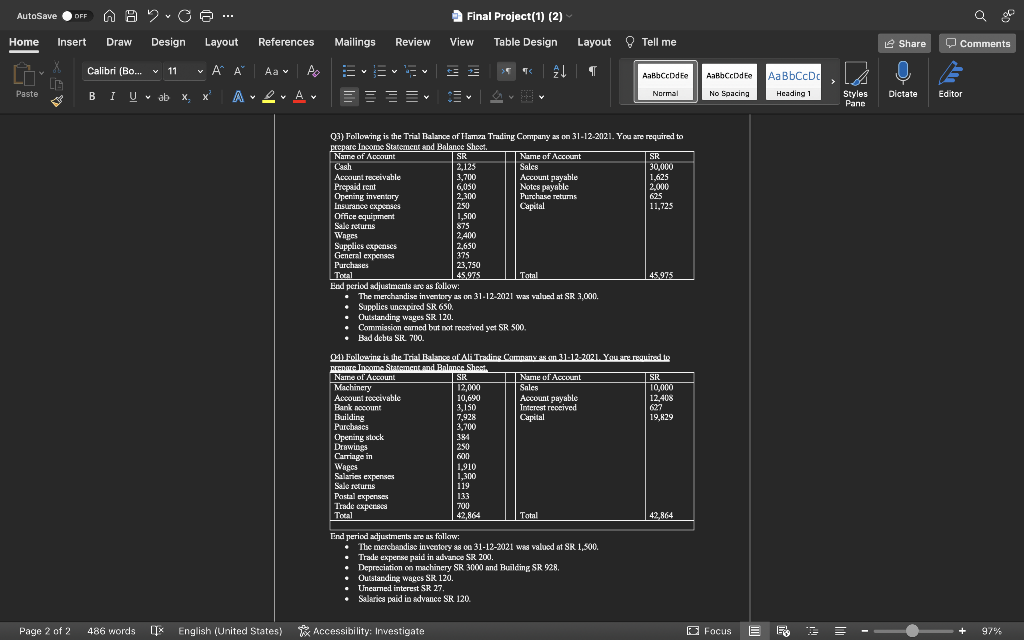Open the Table Design tab
The image size is (1024, 640).
[x=526, y=42]
